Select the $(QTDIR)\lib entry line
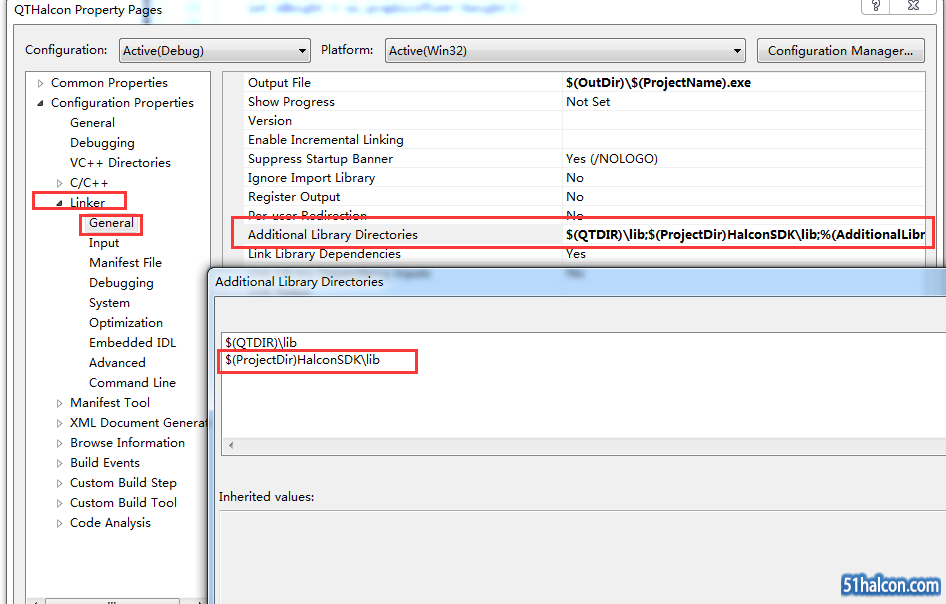946x604 pixels. click(261, 343)
